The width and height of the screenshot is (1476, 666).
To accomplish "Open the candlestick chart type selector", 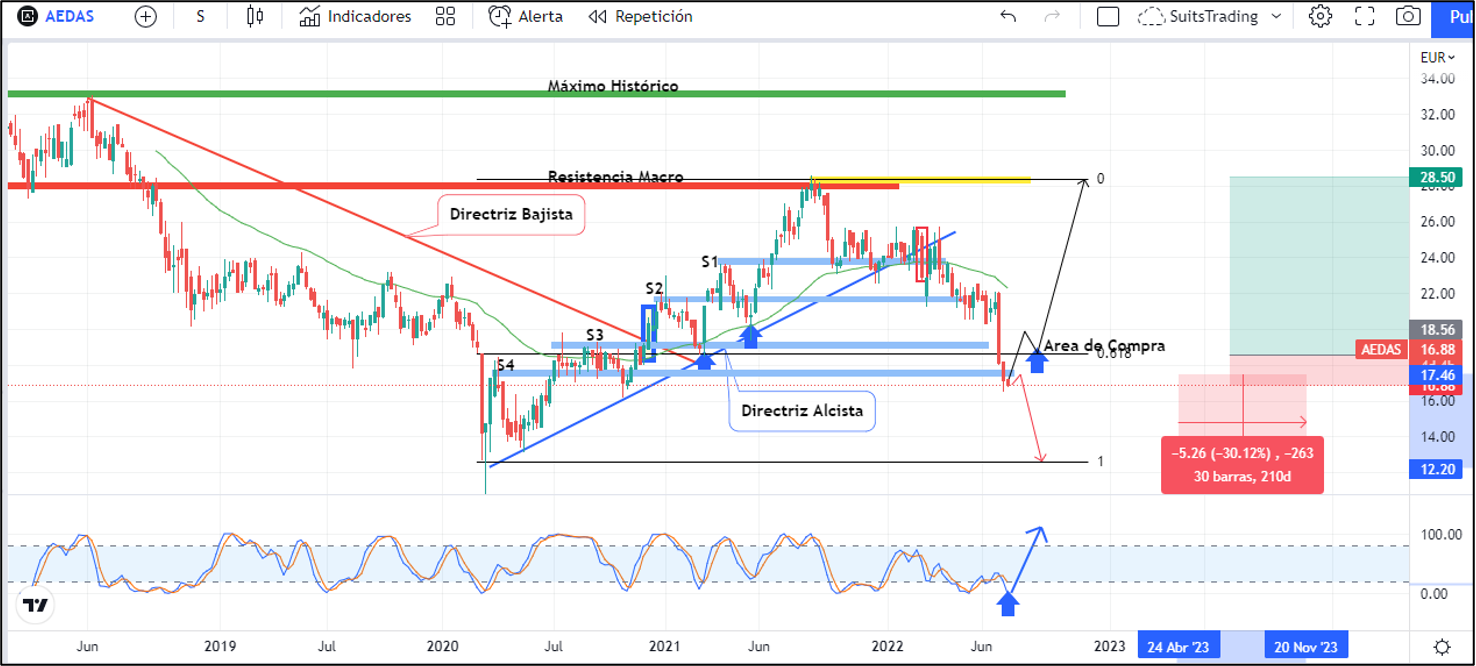I will pyautogui.click(x=255, y=17).
